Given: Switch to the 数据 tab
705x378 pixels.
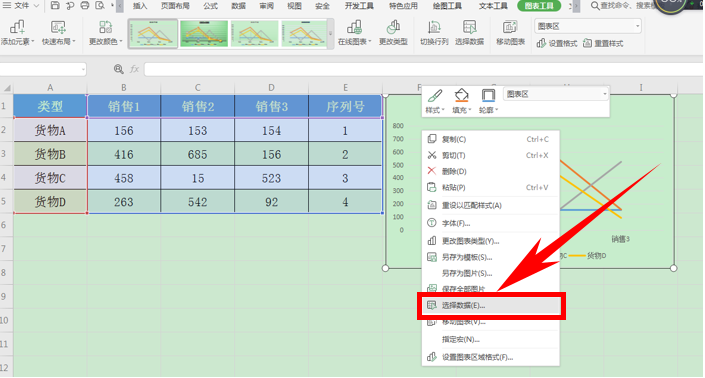Looking at the screenshot, I should tap(238, 6).
